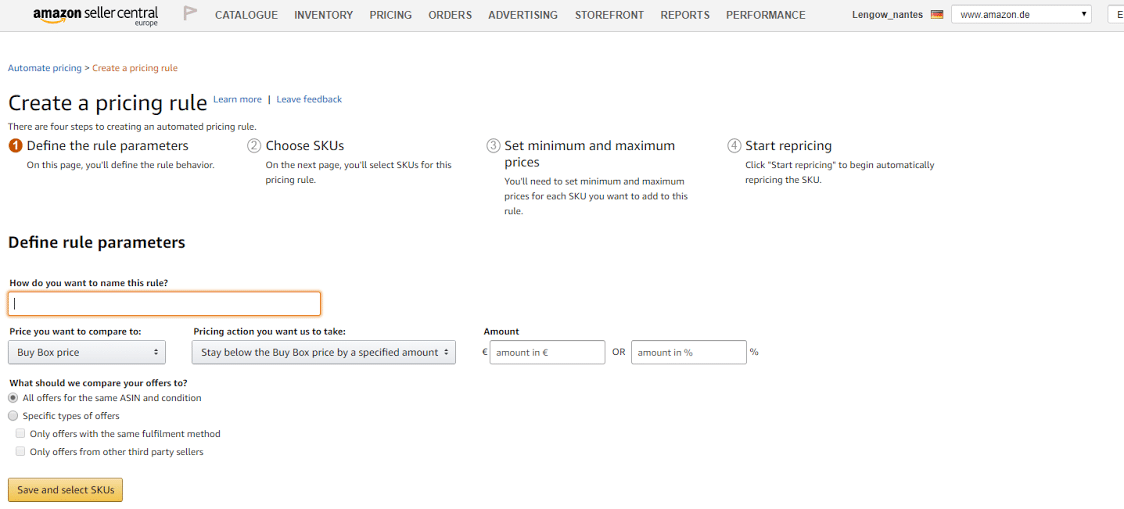
Task: Check Only offers with same fulfilment method
Action: tap(21, 434)
